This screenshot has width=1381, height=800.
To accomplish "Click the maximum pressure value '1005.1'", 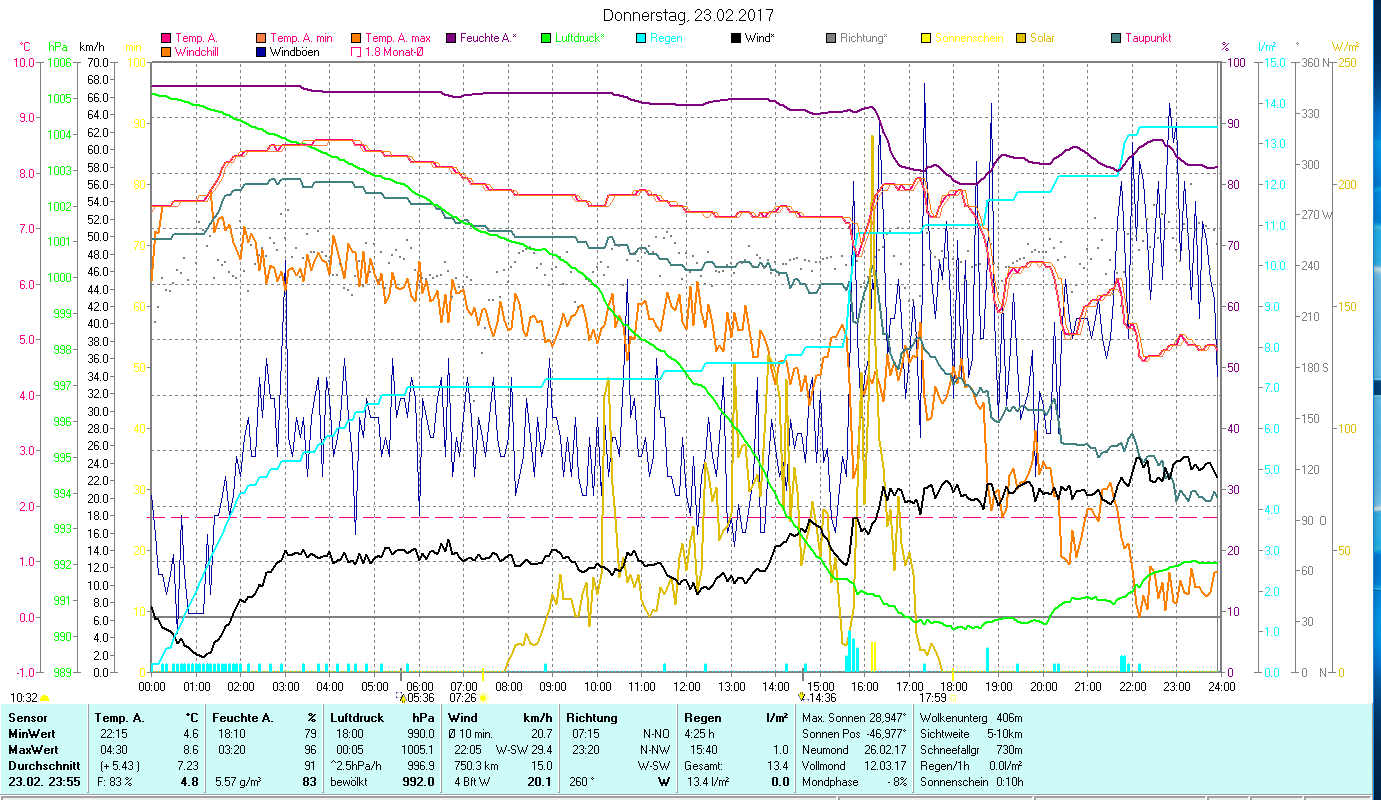I will [x=417, y=750].
